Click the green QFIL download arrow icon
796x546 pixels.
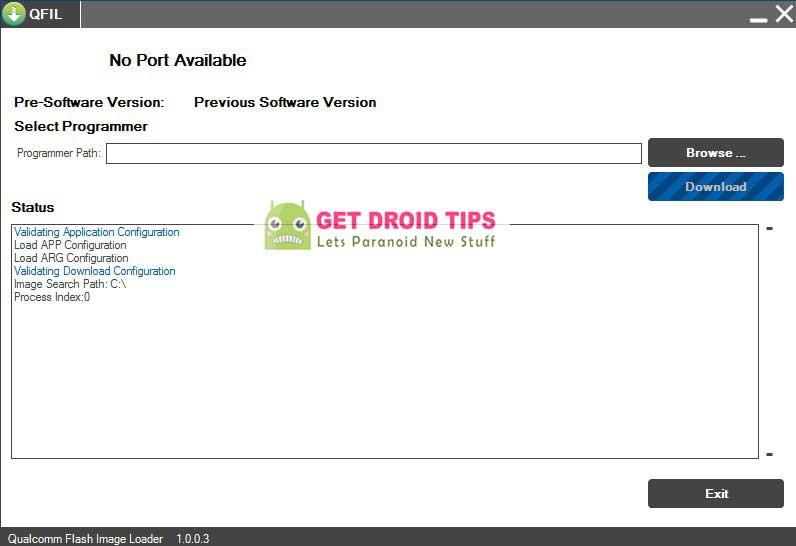click(14, 14)
